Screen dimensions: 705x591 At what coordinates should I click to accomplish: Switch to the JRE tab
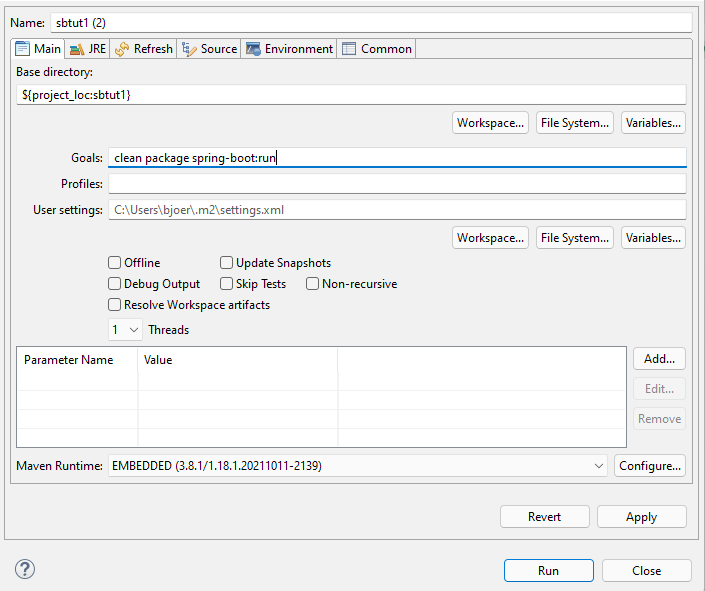tap(88, 49)
